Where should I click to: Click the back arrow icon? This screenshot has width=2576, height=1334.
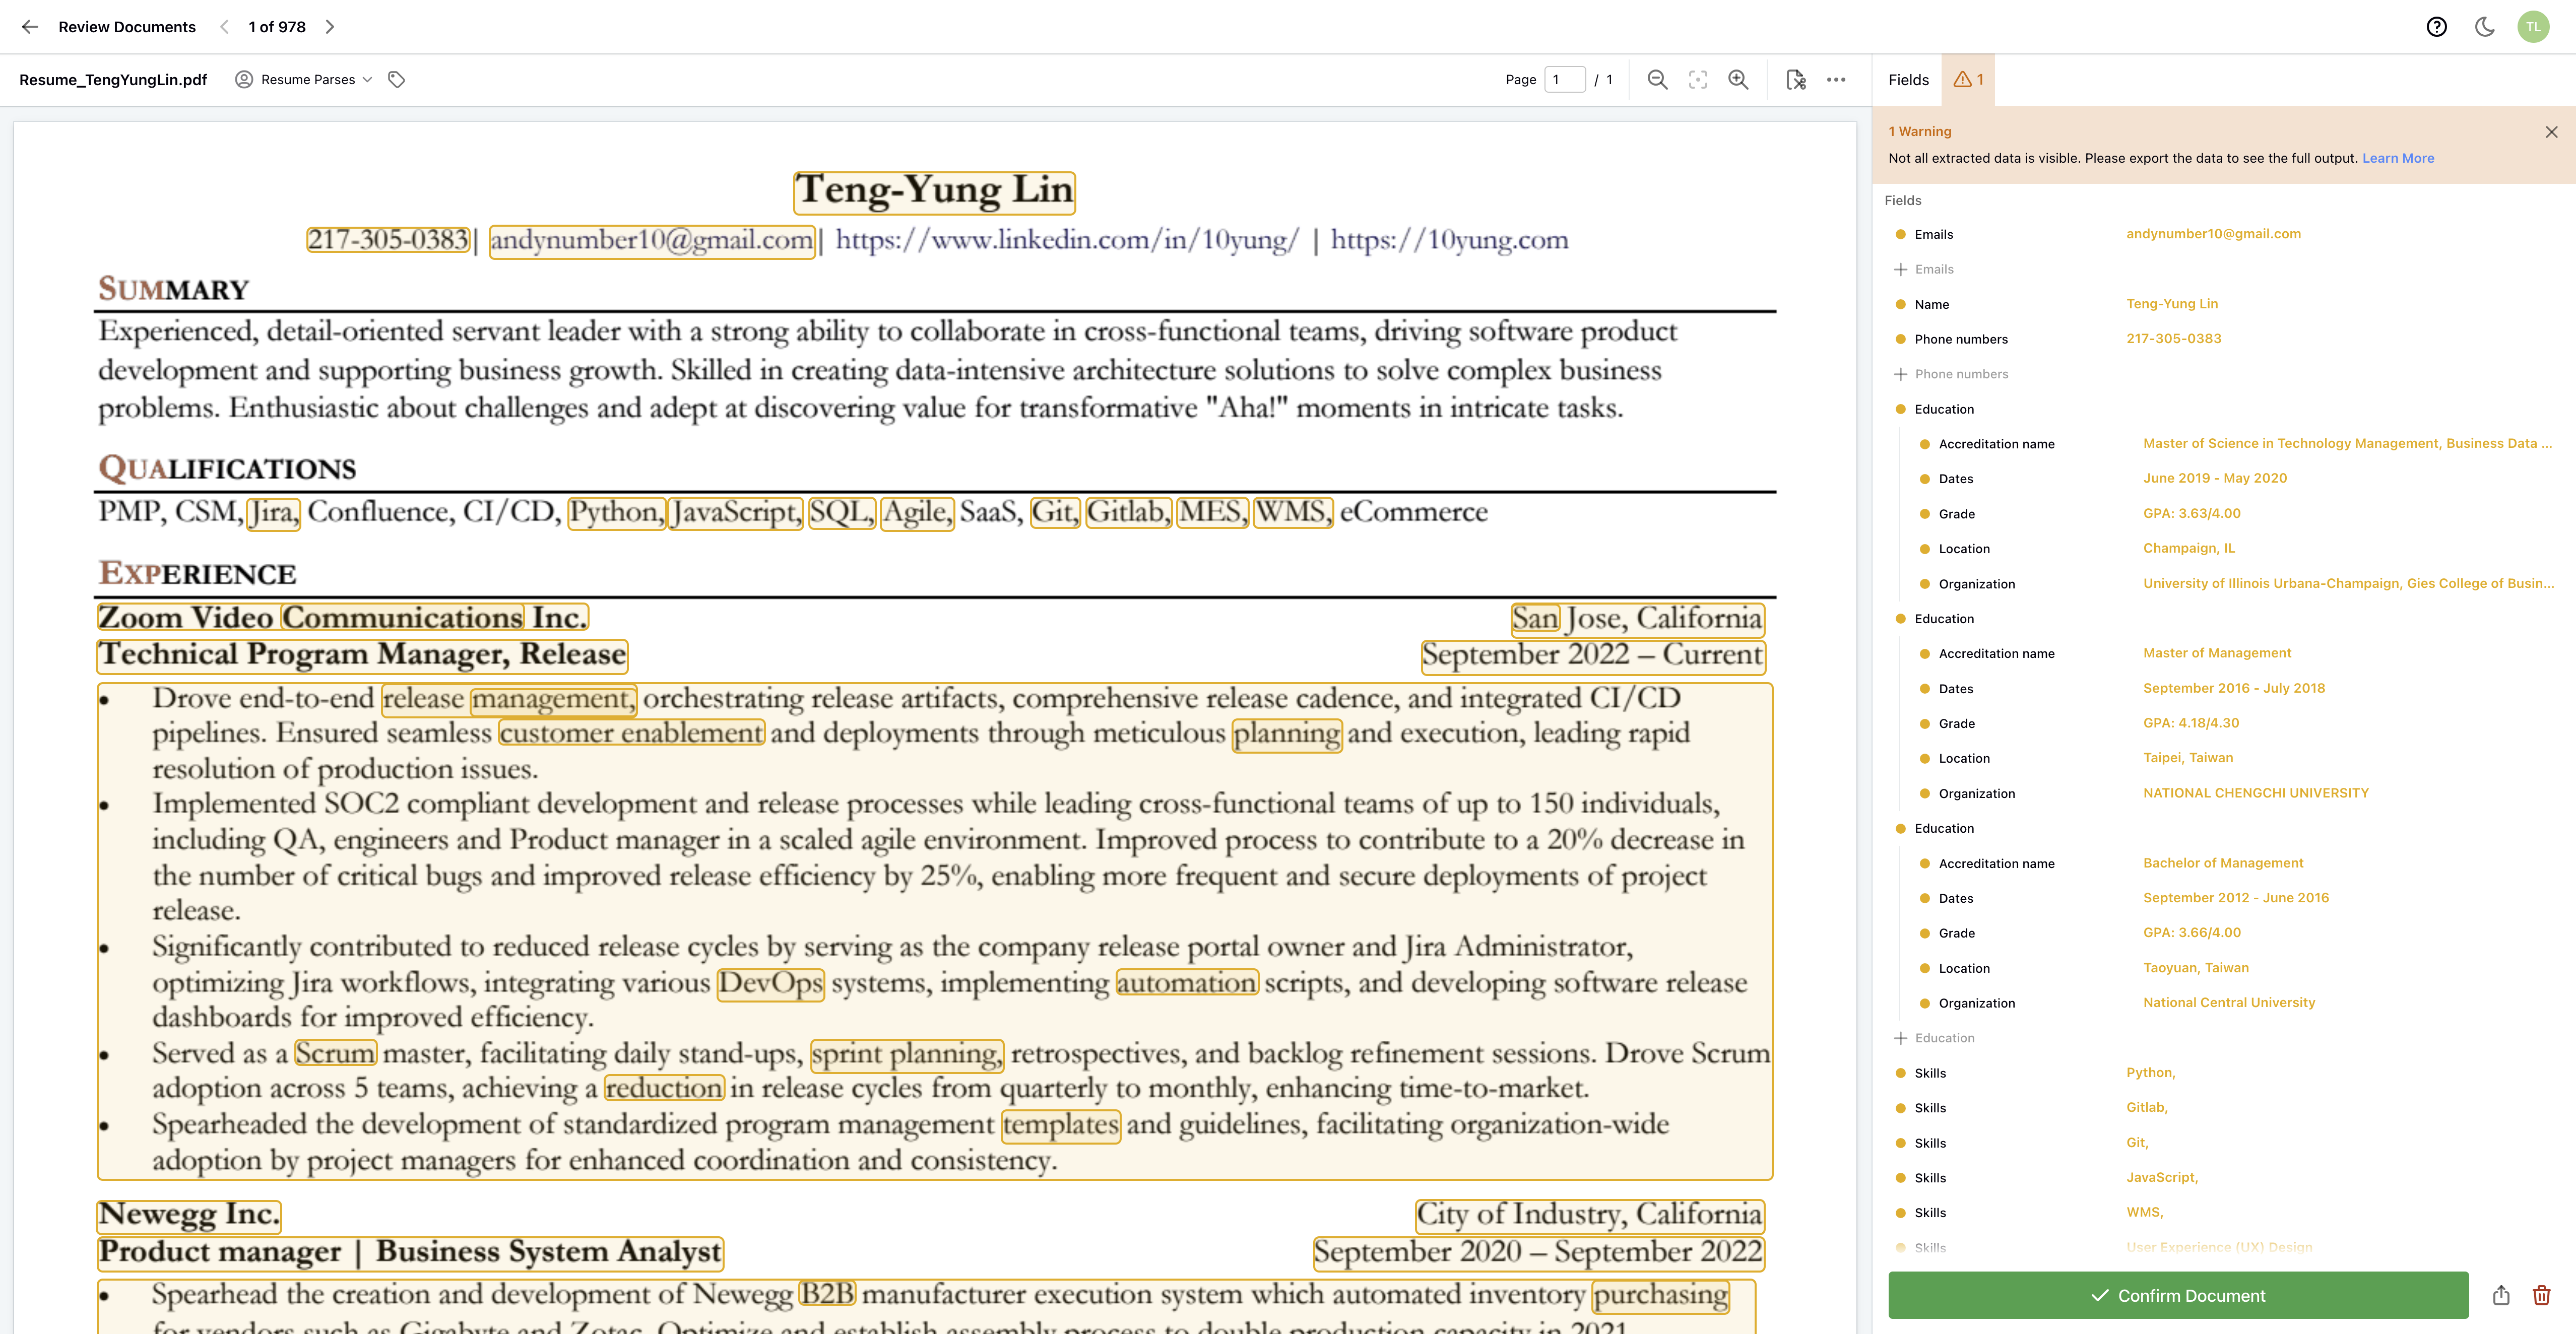pos(30,27)
